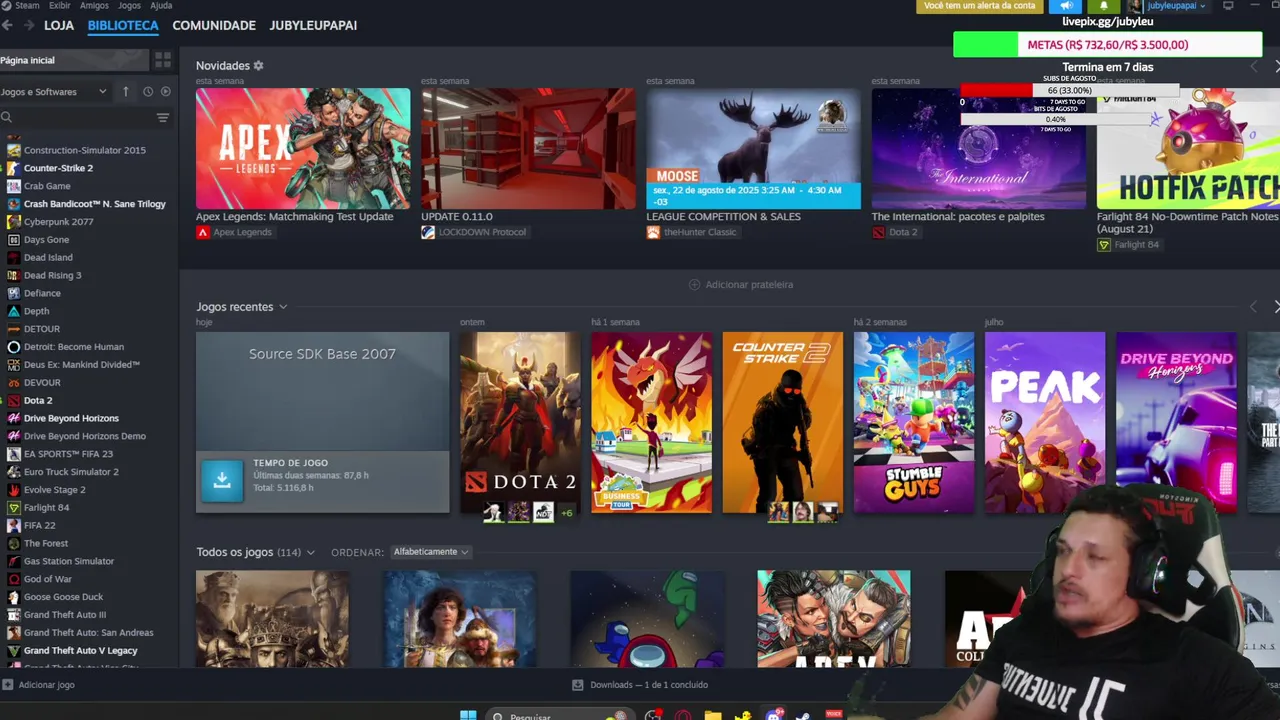The image size is (1280, 720).
Task: Open the Counter-Strike 2 recent game cover
Action: coord(783,422)
